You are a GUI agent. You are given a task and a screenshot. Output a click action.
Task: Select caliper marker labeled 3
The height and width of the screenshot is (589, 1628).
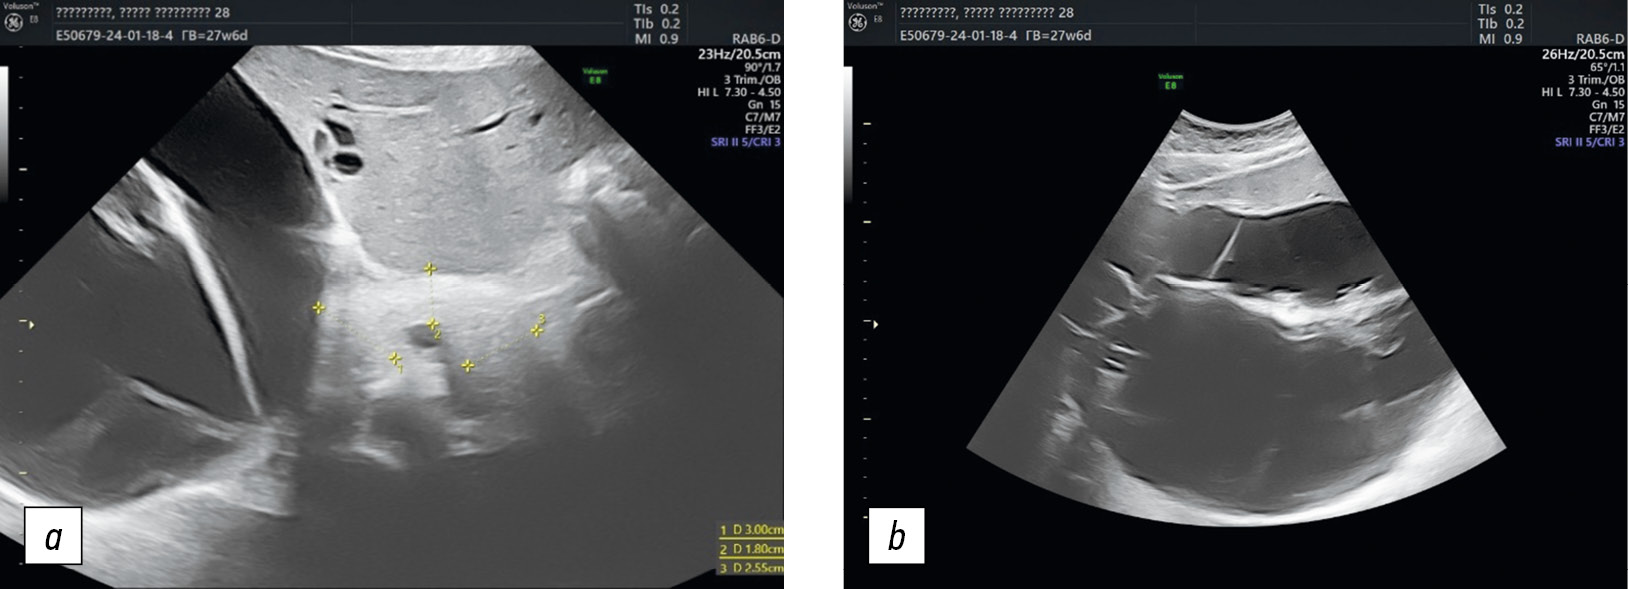pyautogui.click(x=538, y=329)
